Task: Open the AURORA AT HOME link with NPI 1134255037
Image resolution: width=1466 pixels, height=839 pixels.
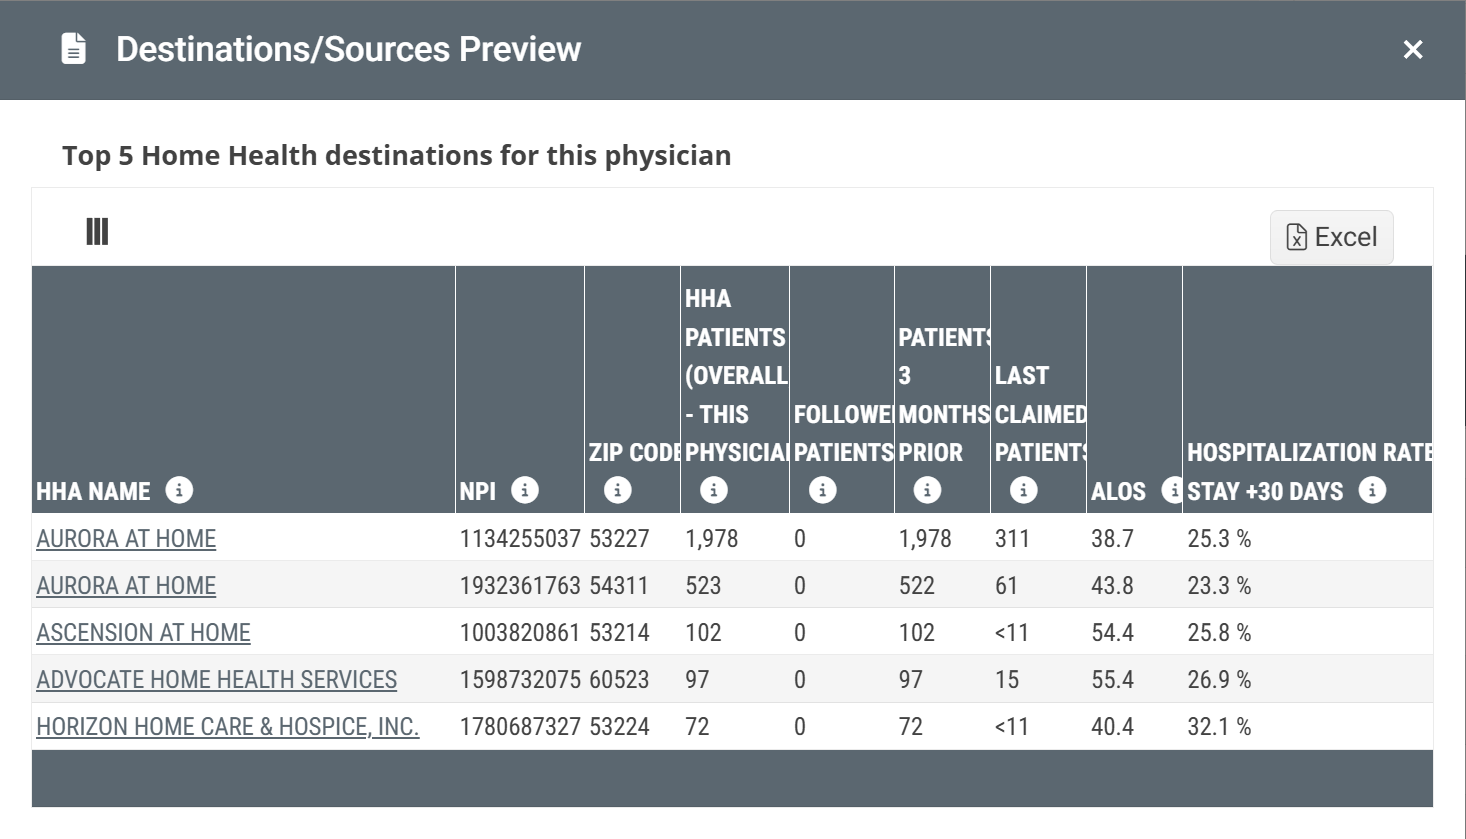Action: (x=126, y=538)
